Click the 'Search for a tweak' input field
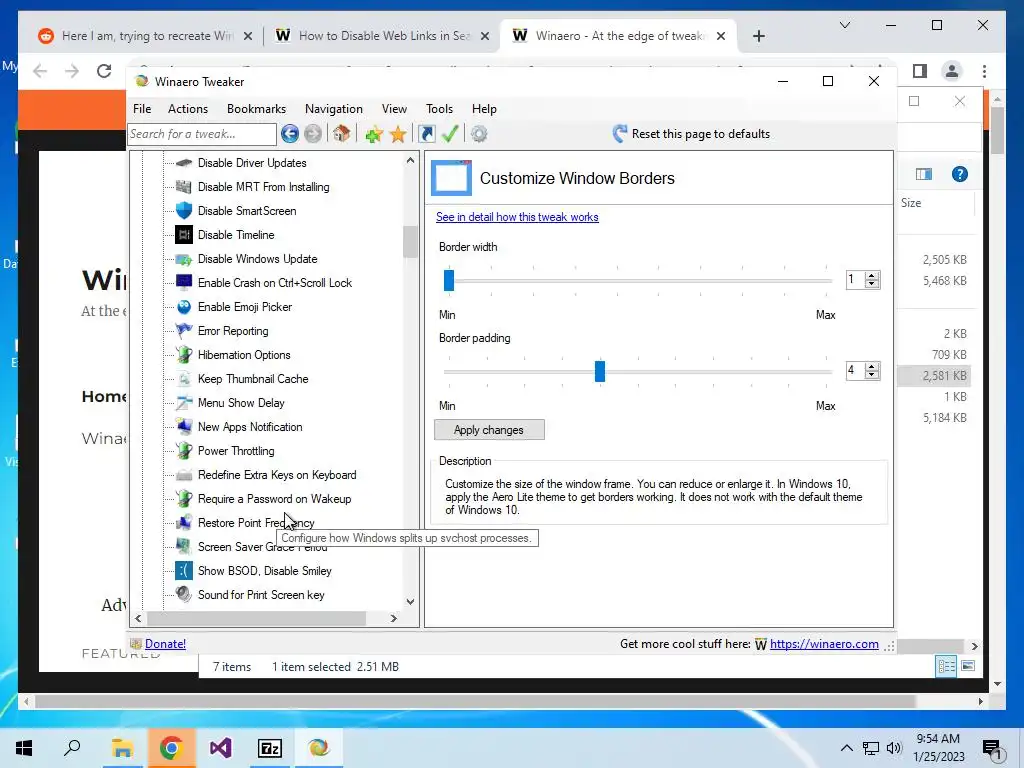1024x768 pixels. (202, 134)
